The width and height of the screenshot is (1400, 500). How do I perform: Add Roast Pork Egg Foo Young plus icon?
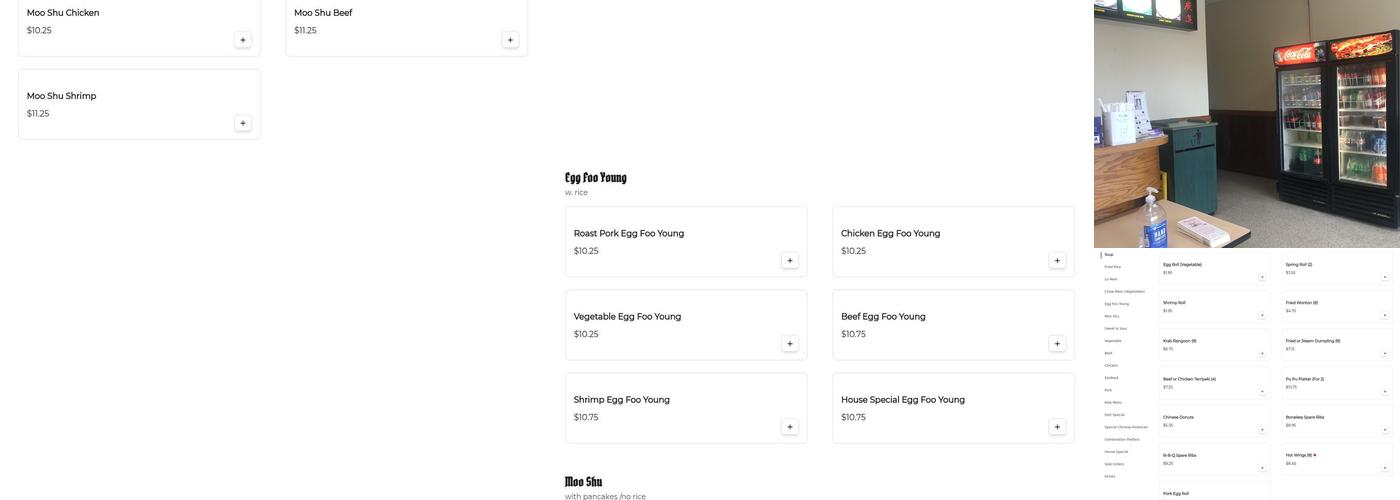click(790, 261)
